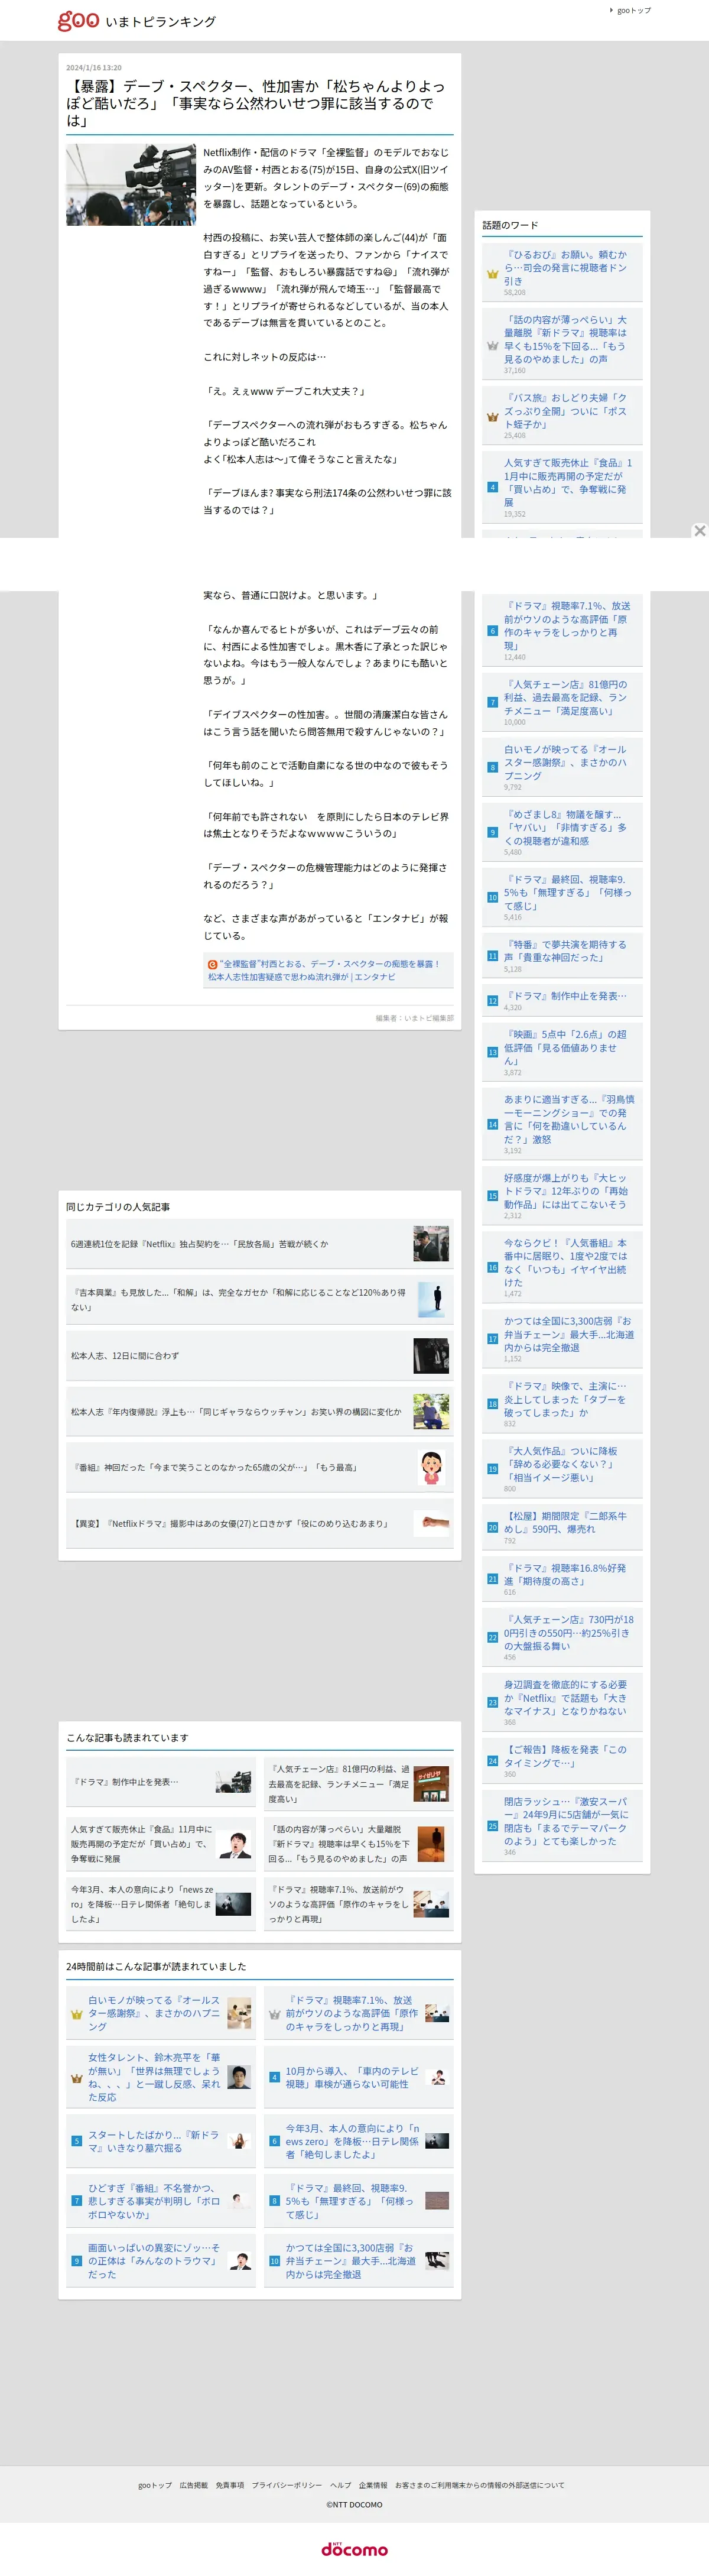
Task: Click the goo logo in the header
Action: pos(78,20)
